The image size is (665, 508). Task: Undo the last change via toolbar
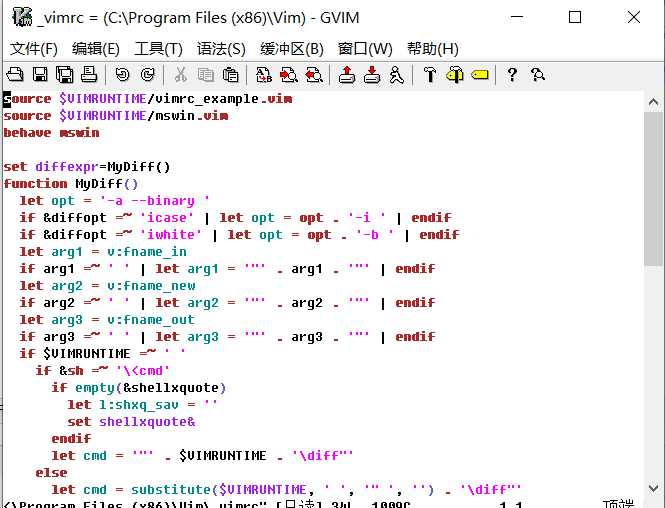click(123, 75)
